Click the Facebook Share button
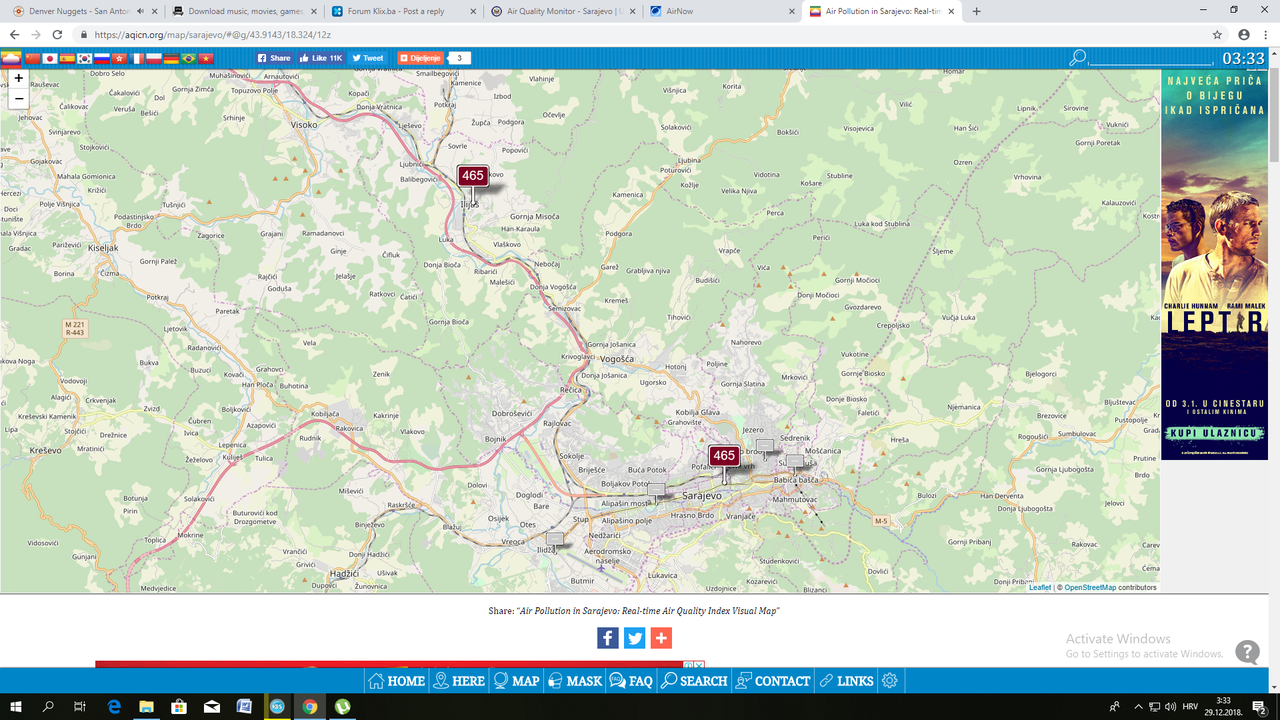This screenshot has height=720, width=1280. (x=274, y=58)
